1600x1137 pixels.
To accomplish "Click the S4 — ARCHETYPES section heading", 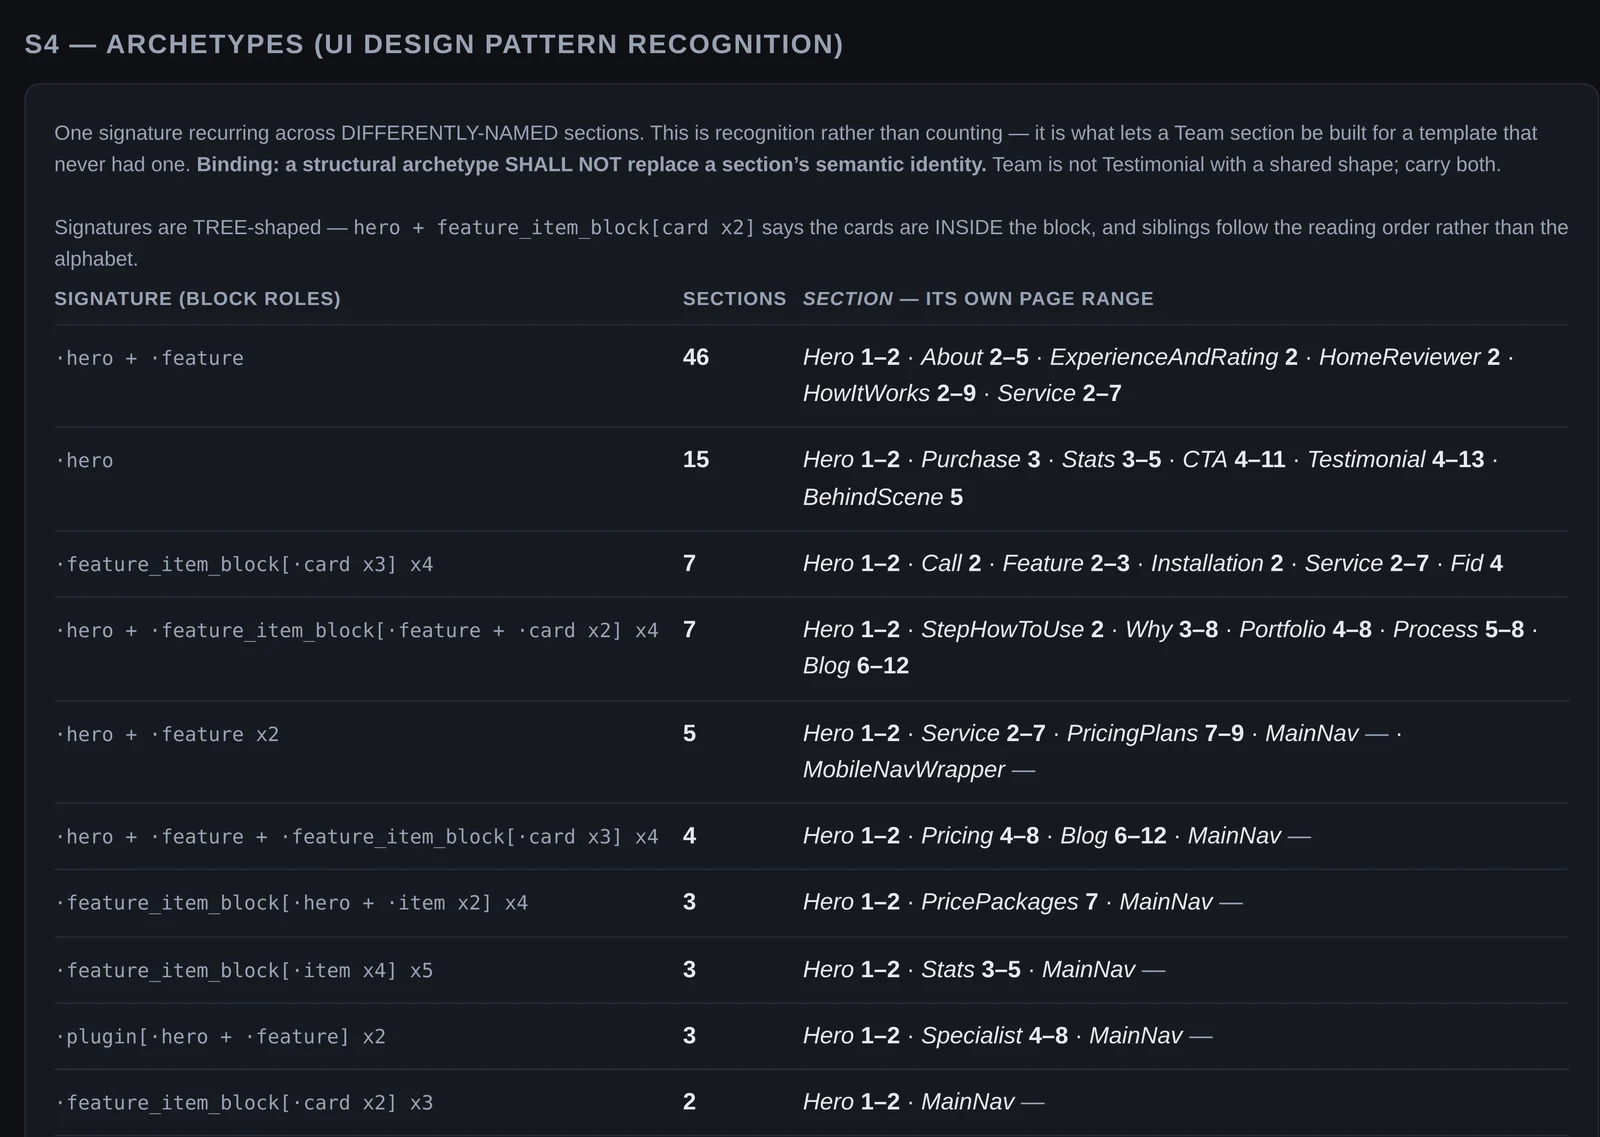I will 434,44.
